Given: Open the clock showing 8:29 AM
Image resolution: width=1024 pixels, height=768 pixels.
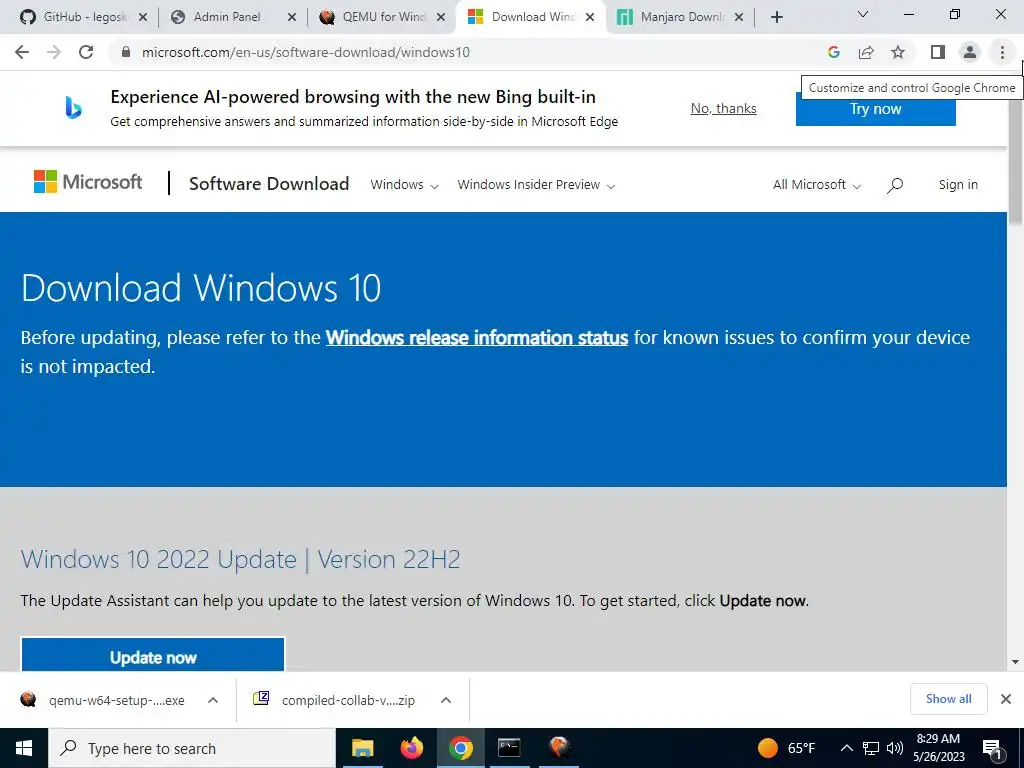Looking at the screenshot, I should pos(938,748).
